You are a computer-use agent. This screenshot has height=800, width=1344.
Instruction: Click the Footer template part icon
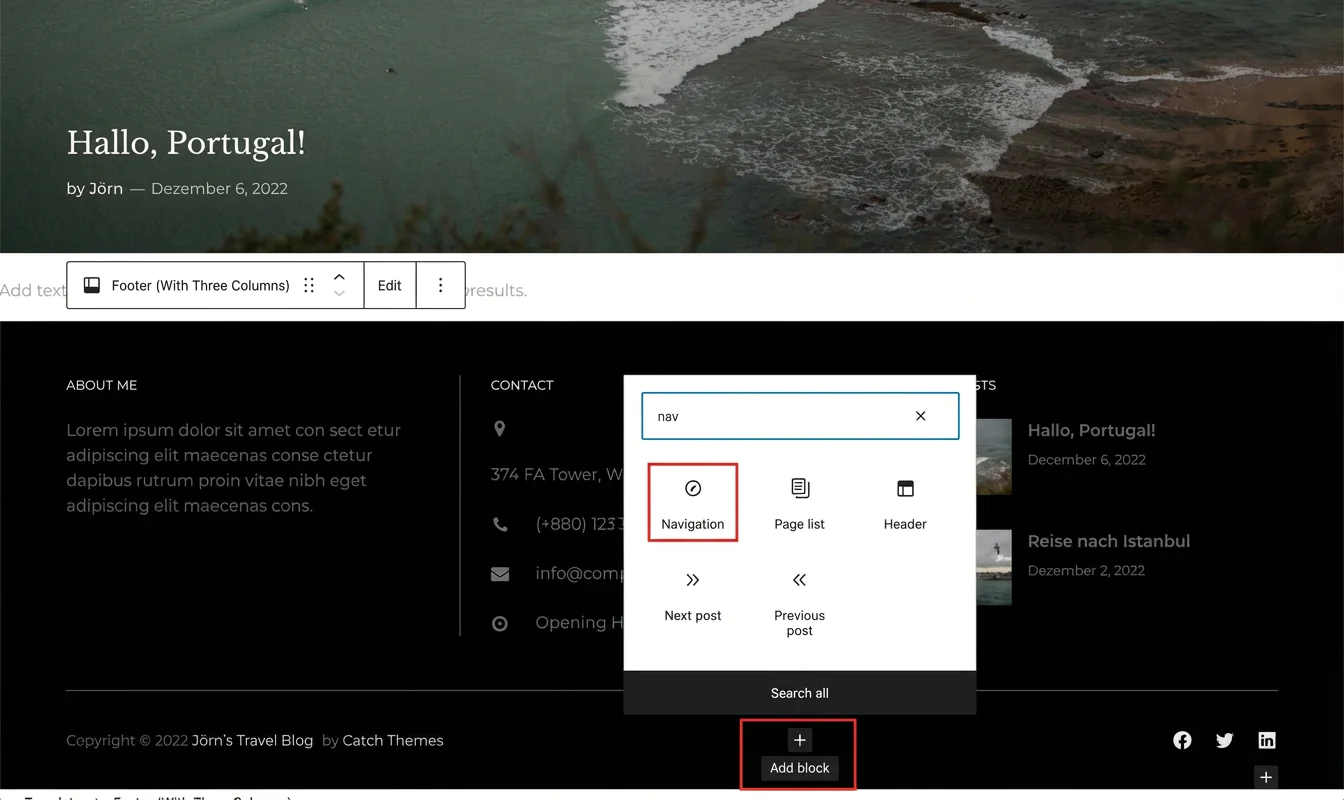91,285
